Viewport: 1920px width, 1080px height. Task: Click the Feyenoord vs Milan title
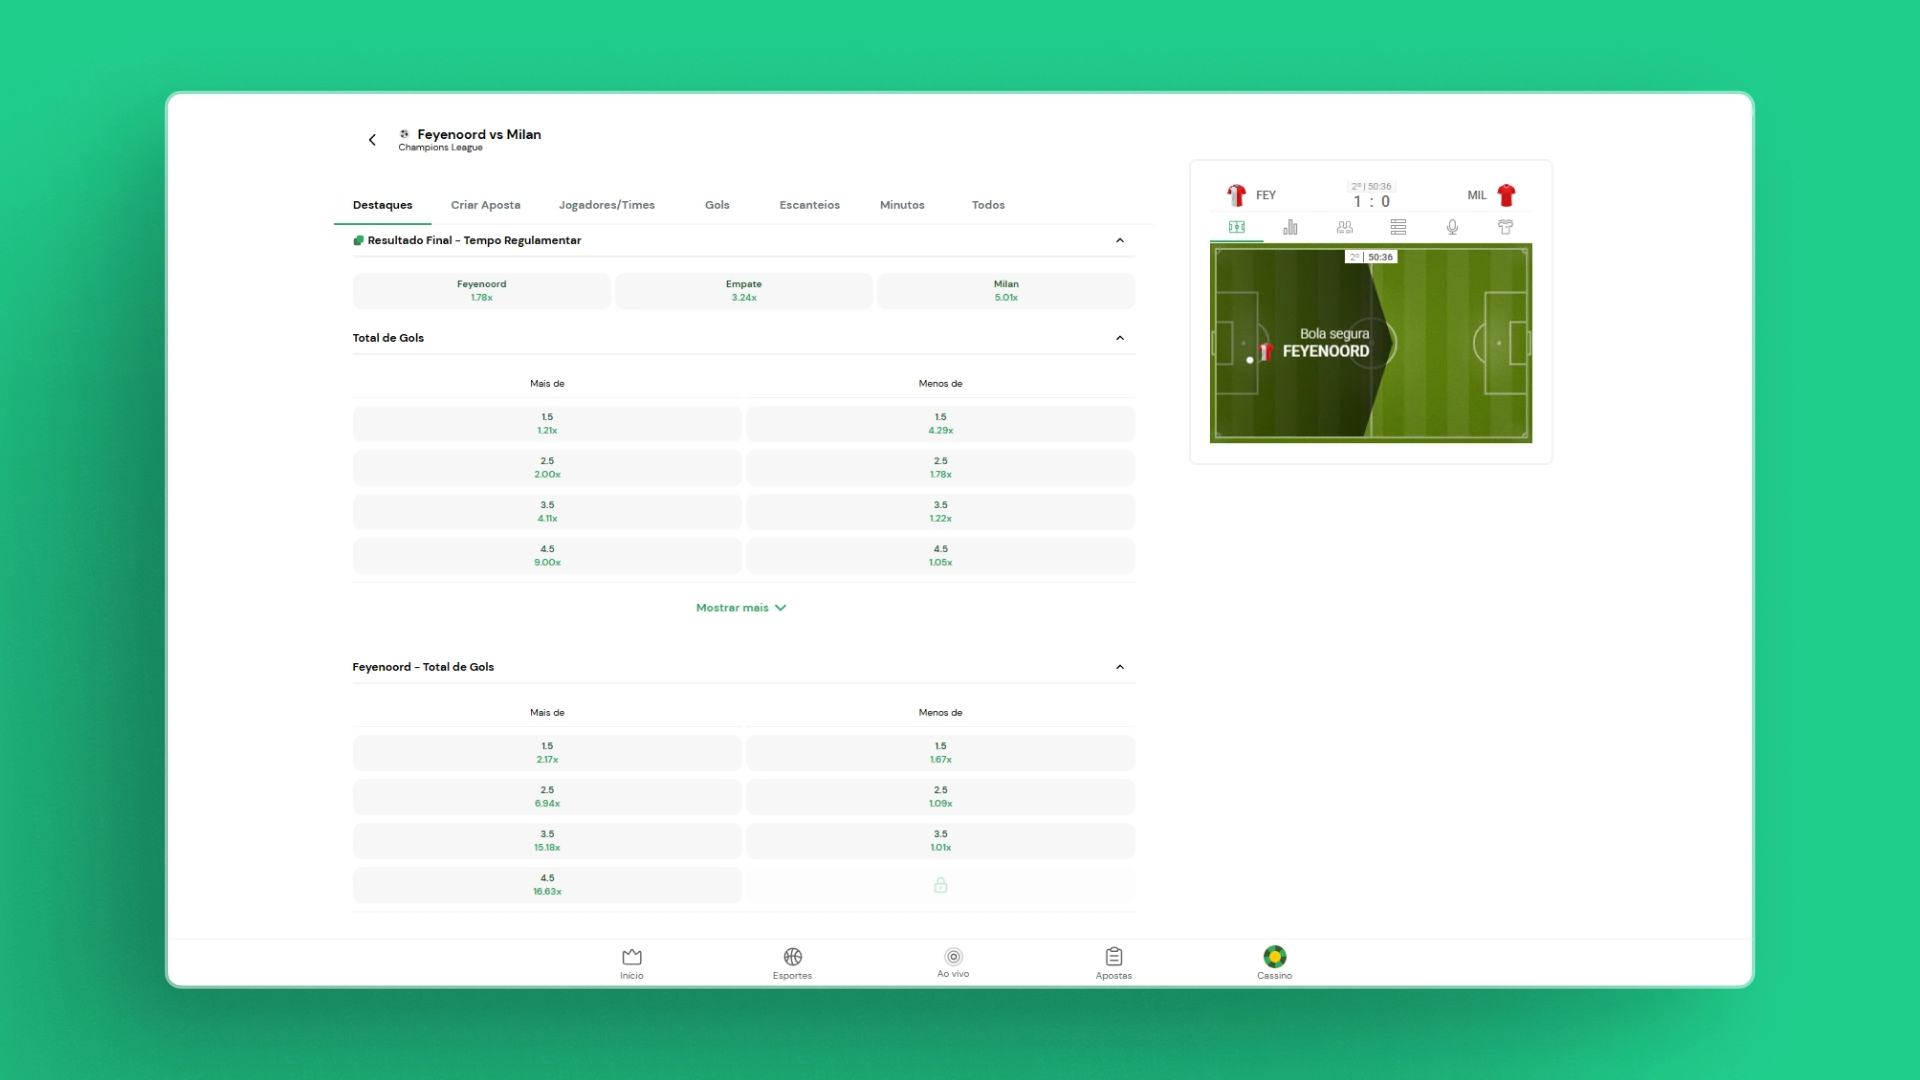479,134
